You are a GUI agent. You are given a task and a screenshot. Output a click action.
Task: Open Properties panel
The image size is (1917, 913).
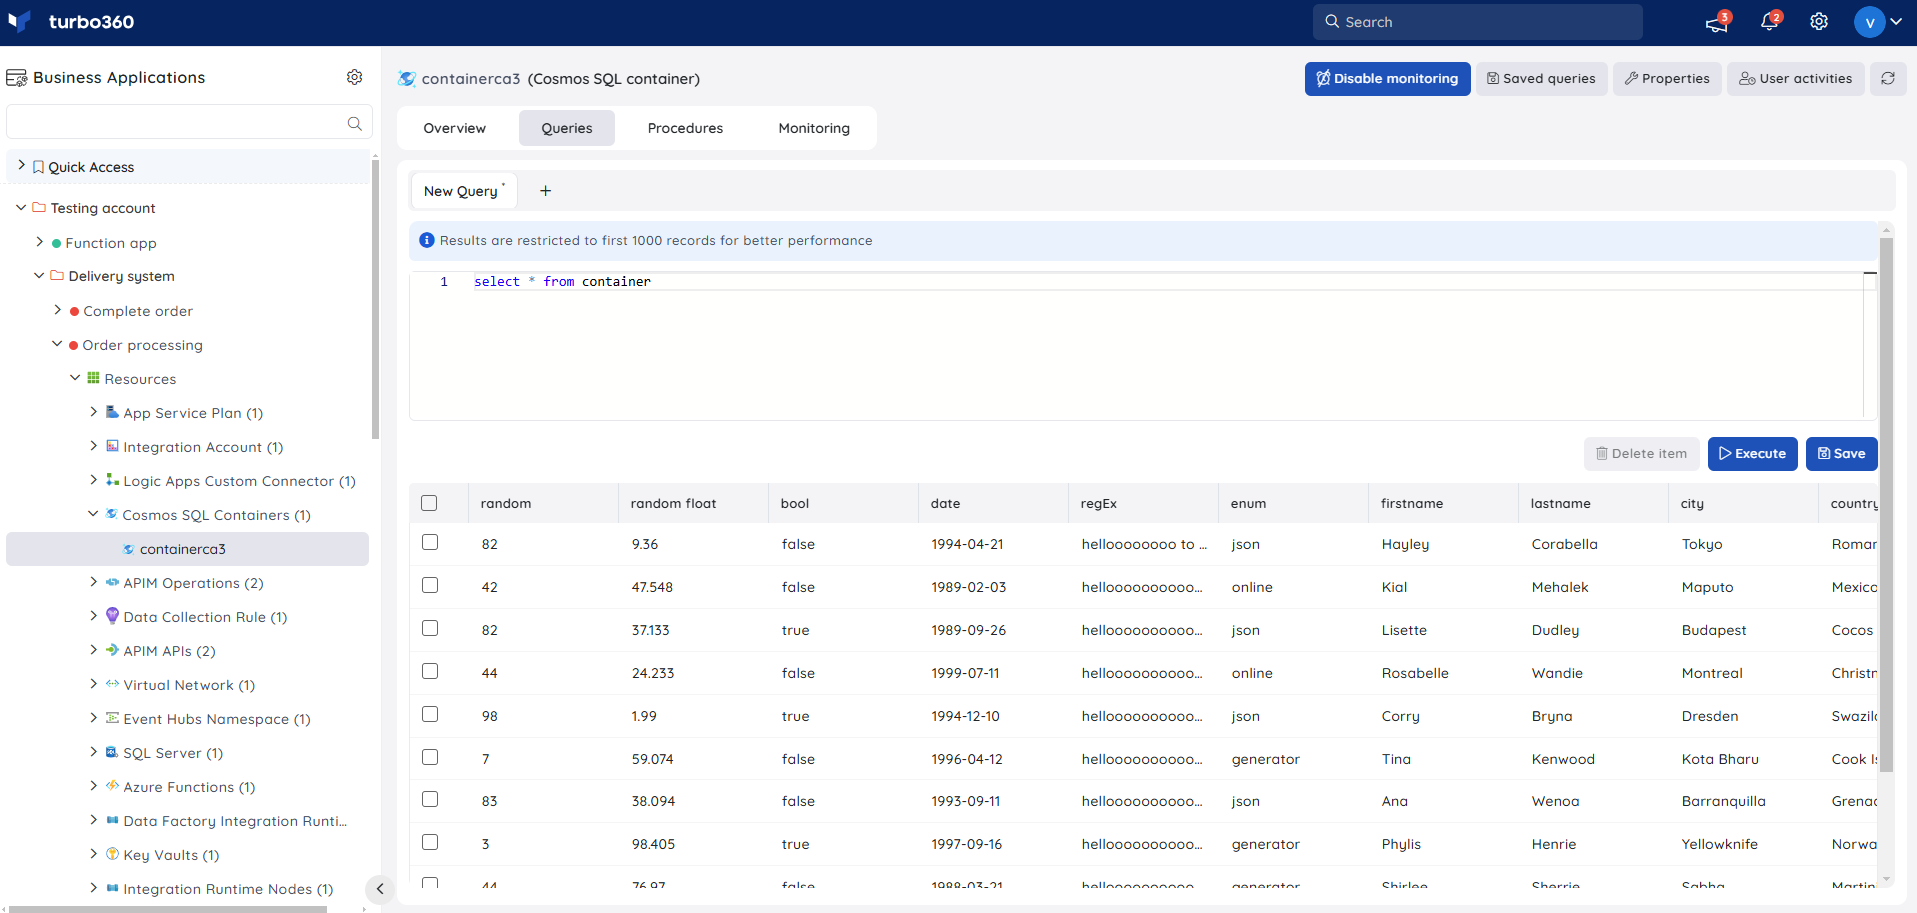1667,78
